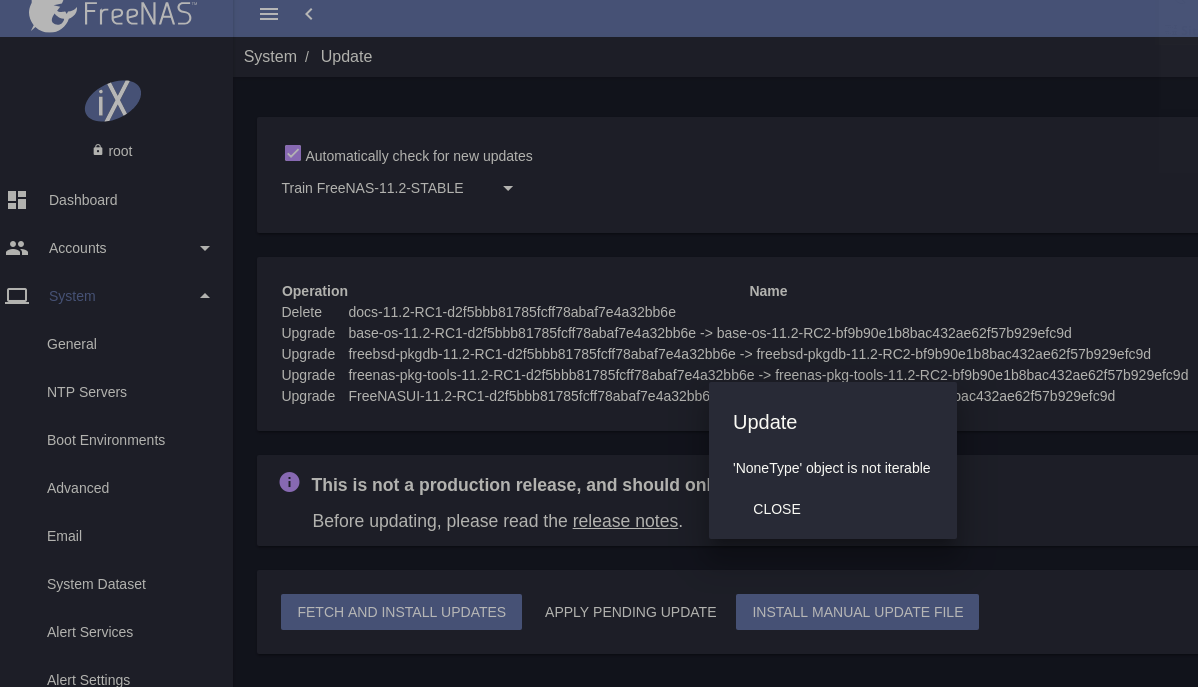Click the Operation column header
The width and height of the screenshot is (1198, 687).
coord(315,291)
